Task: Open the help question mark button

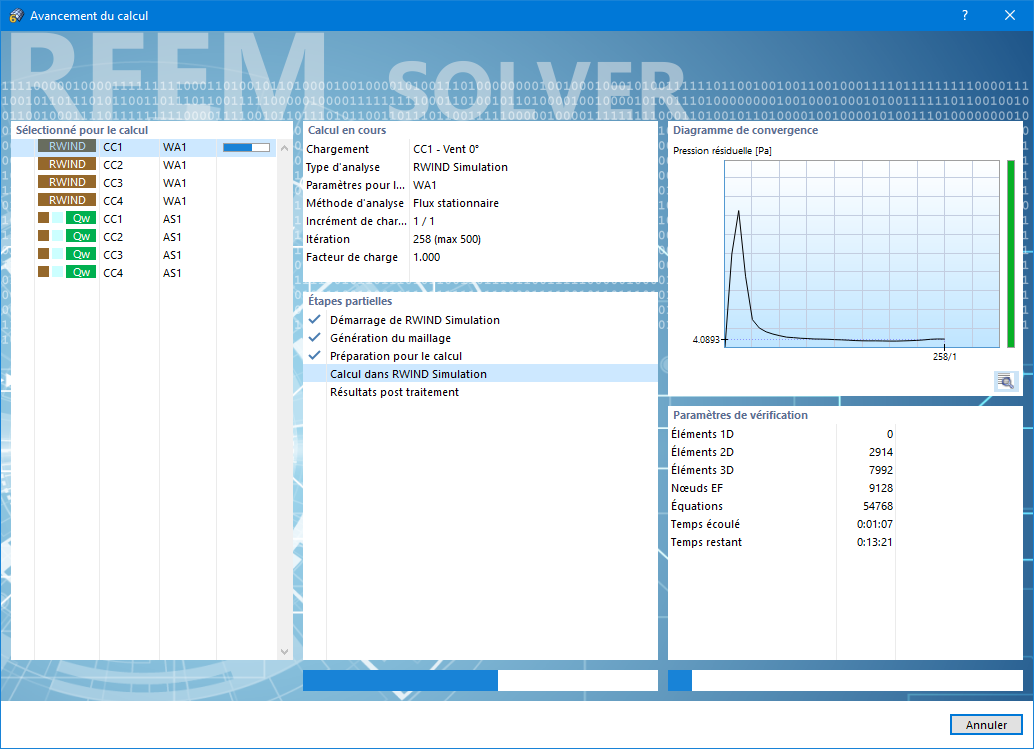Action: tap(965, 15)
